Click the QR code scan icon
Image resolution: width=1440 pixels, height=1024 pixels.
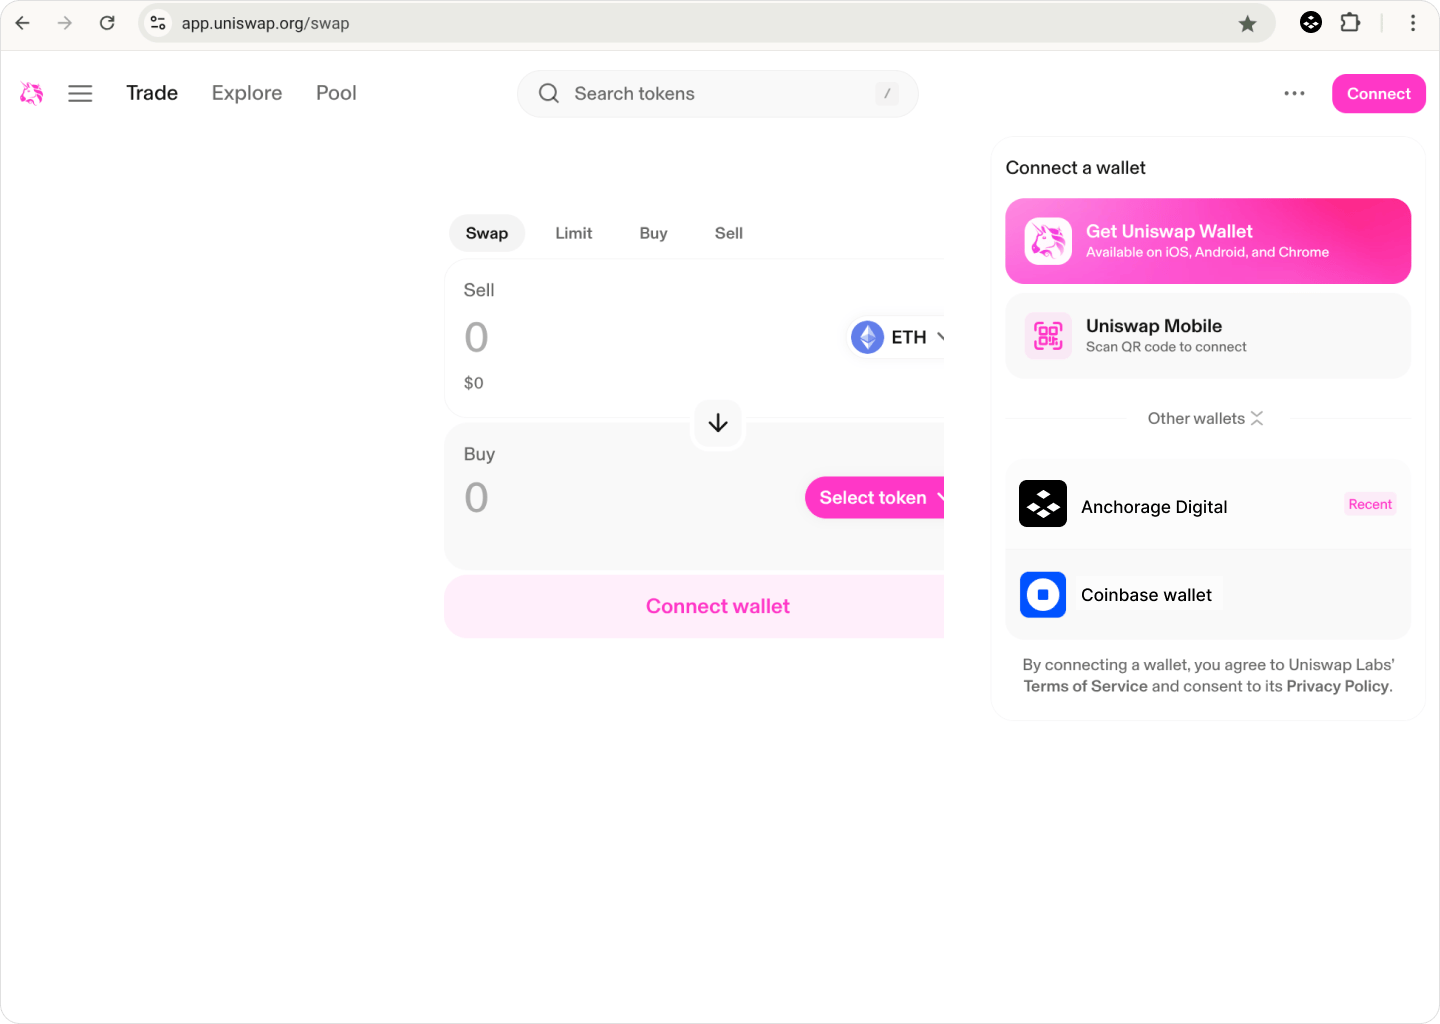(x=1048, y=335)
